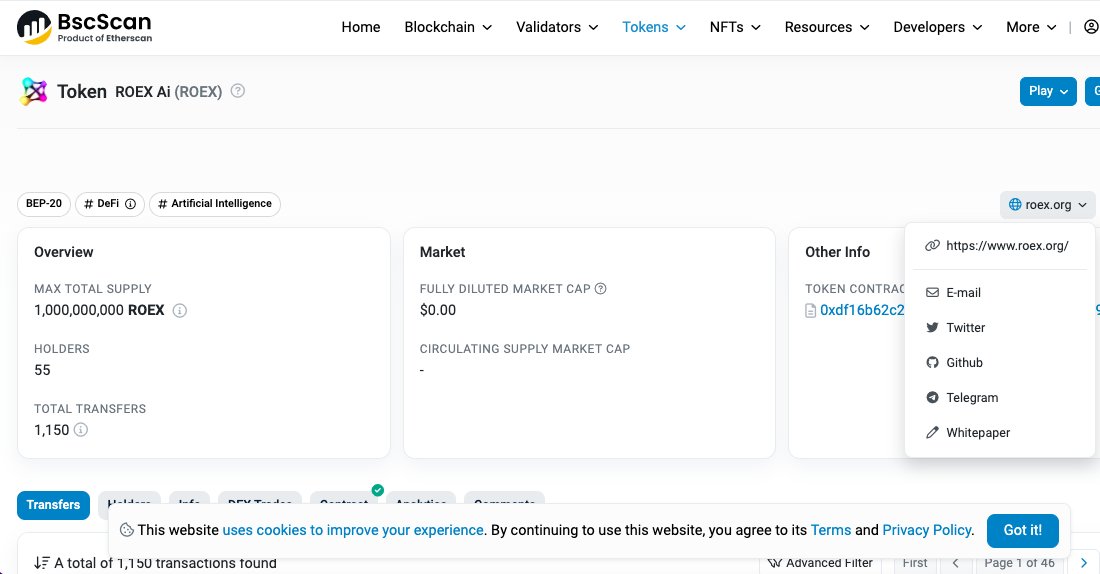Open the Terms link

pos(831,530)
